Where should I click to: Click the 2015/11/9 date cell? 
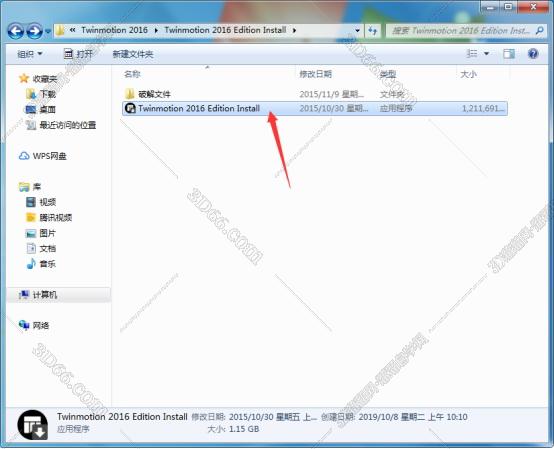click(x=331, y=94)
